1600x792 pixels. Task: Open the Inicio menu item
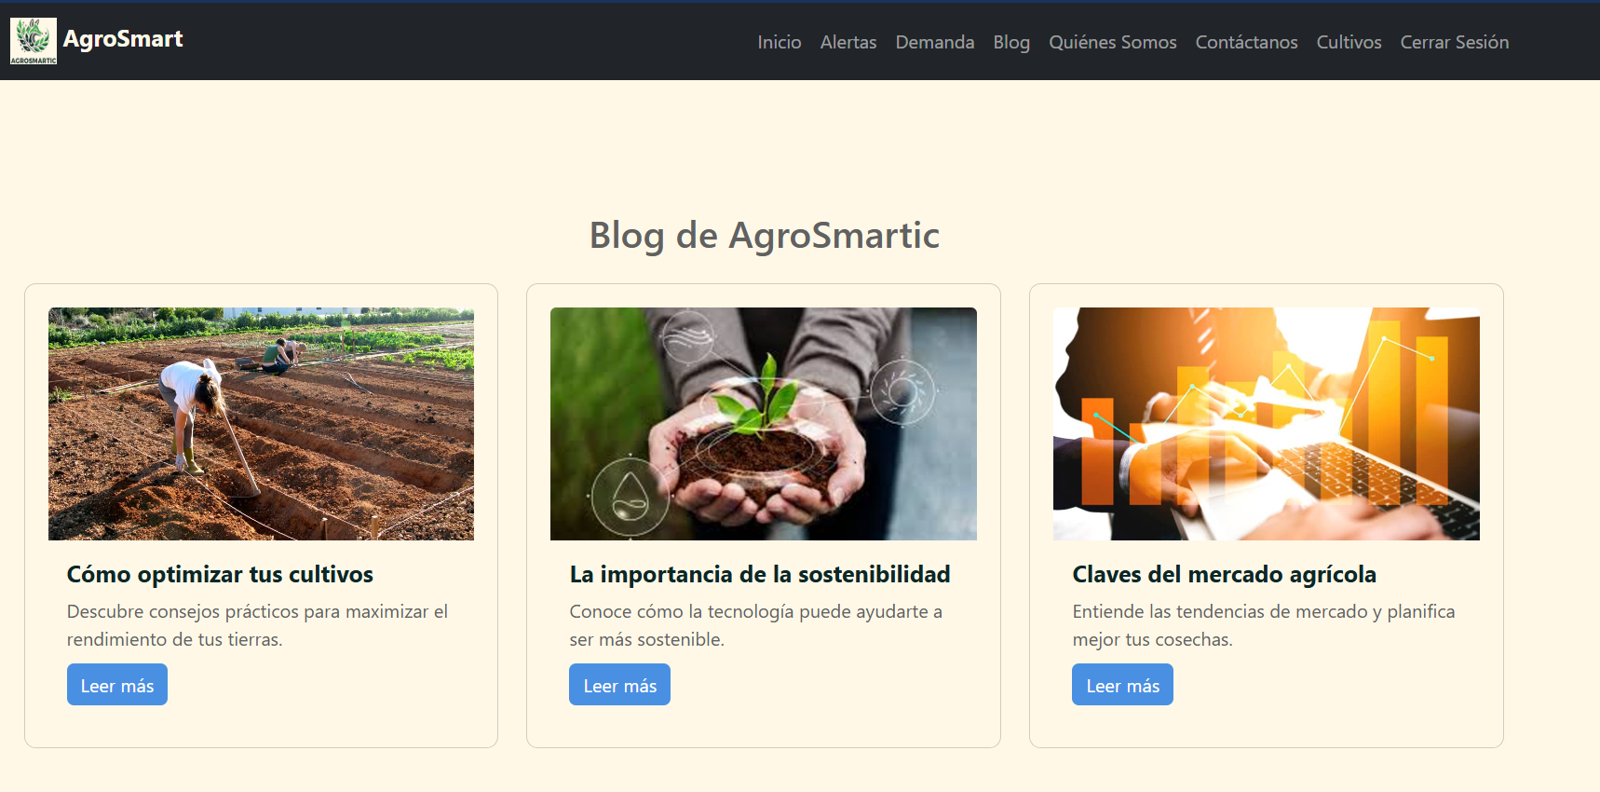tap(779, 42)
